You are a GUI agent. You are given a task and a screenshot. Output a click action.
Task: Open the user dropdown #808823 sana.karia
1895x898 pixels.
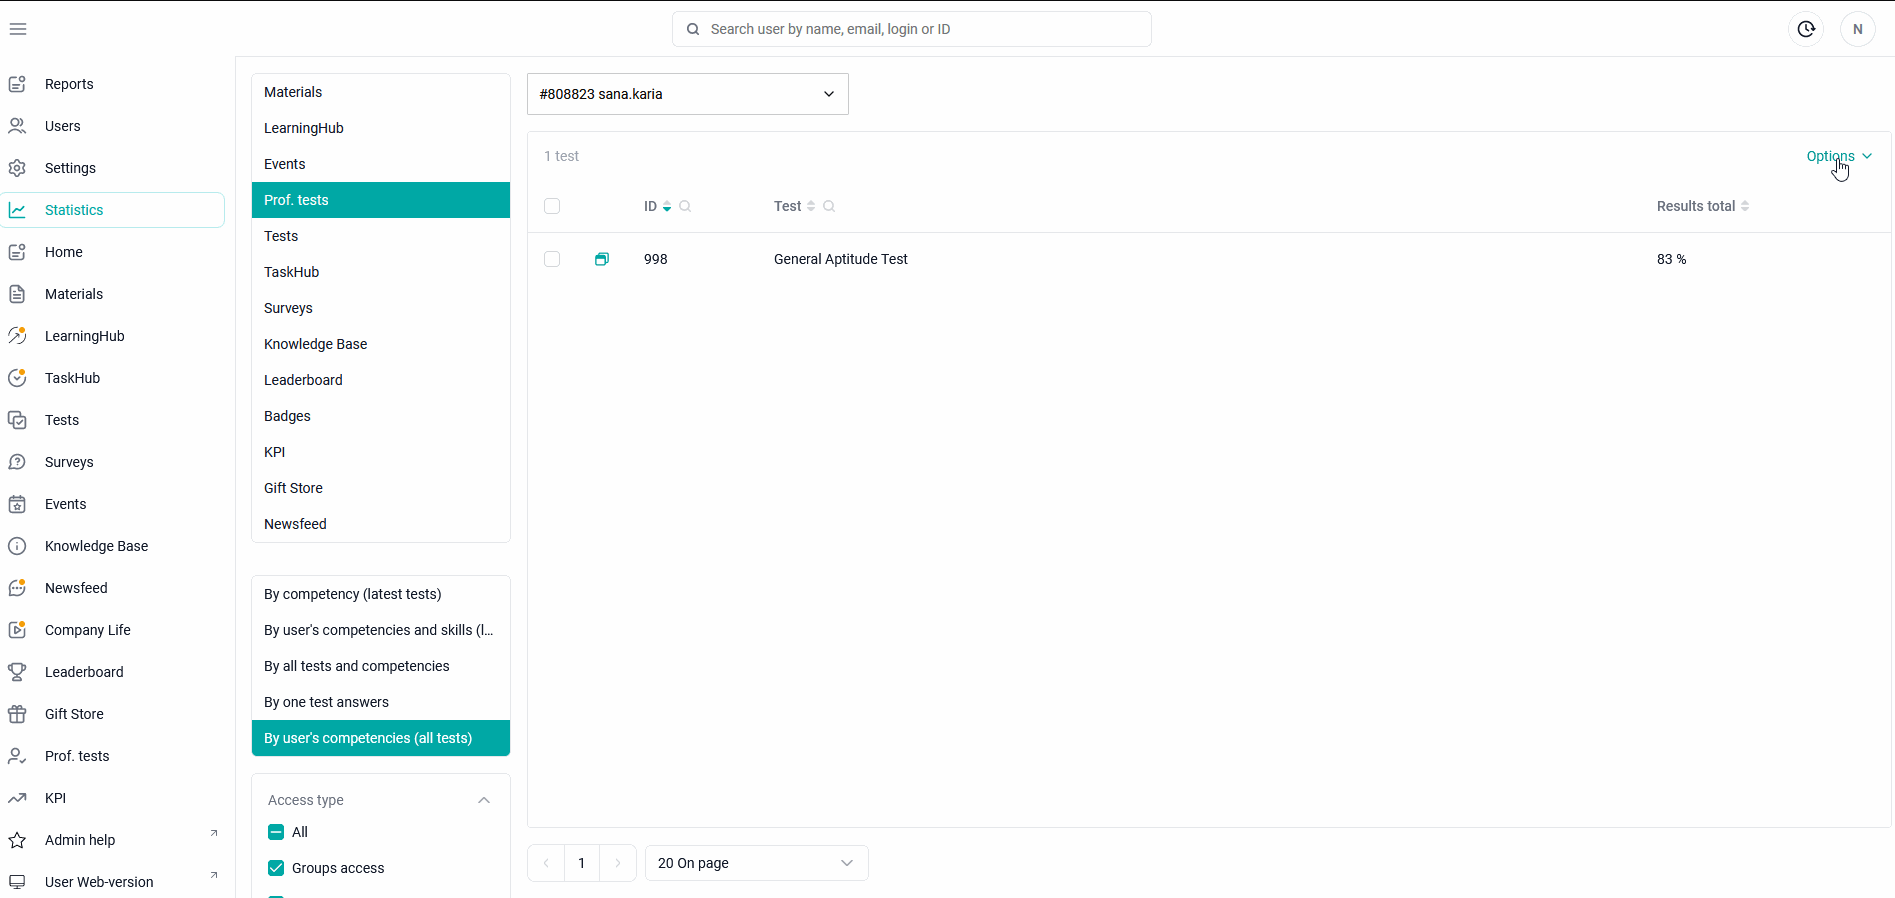688,94
